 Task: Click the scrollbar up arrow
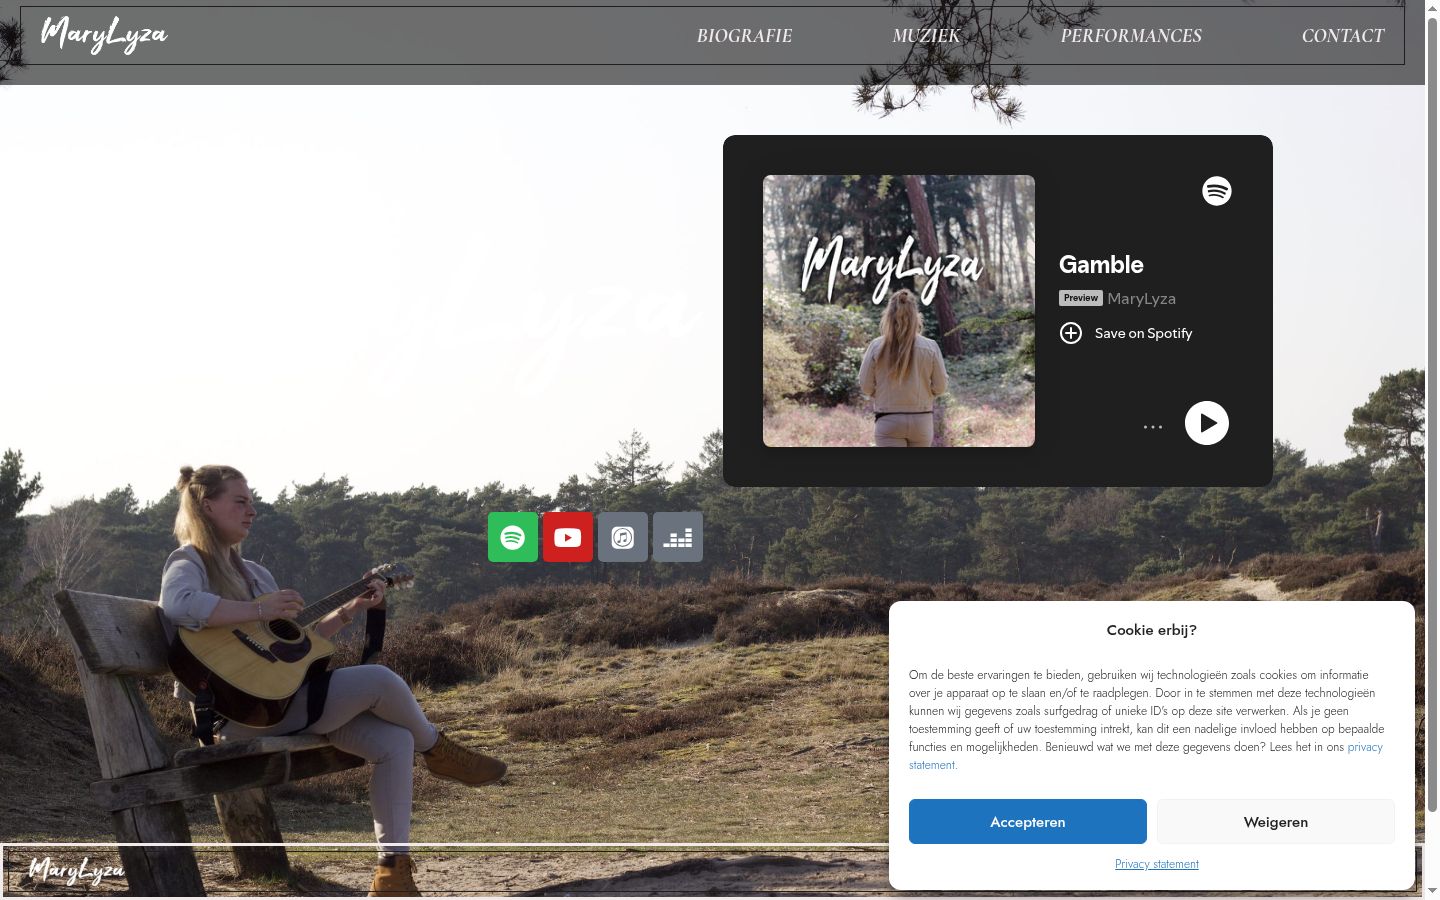1432,8
